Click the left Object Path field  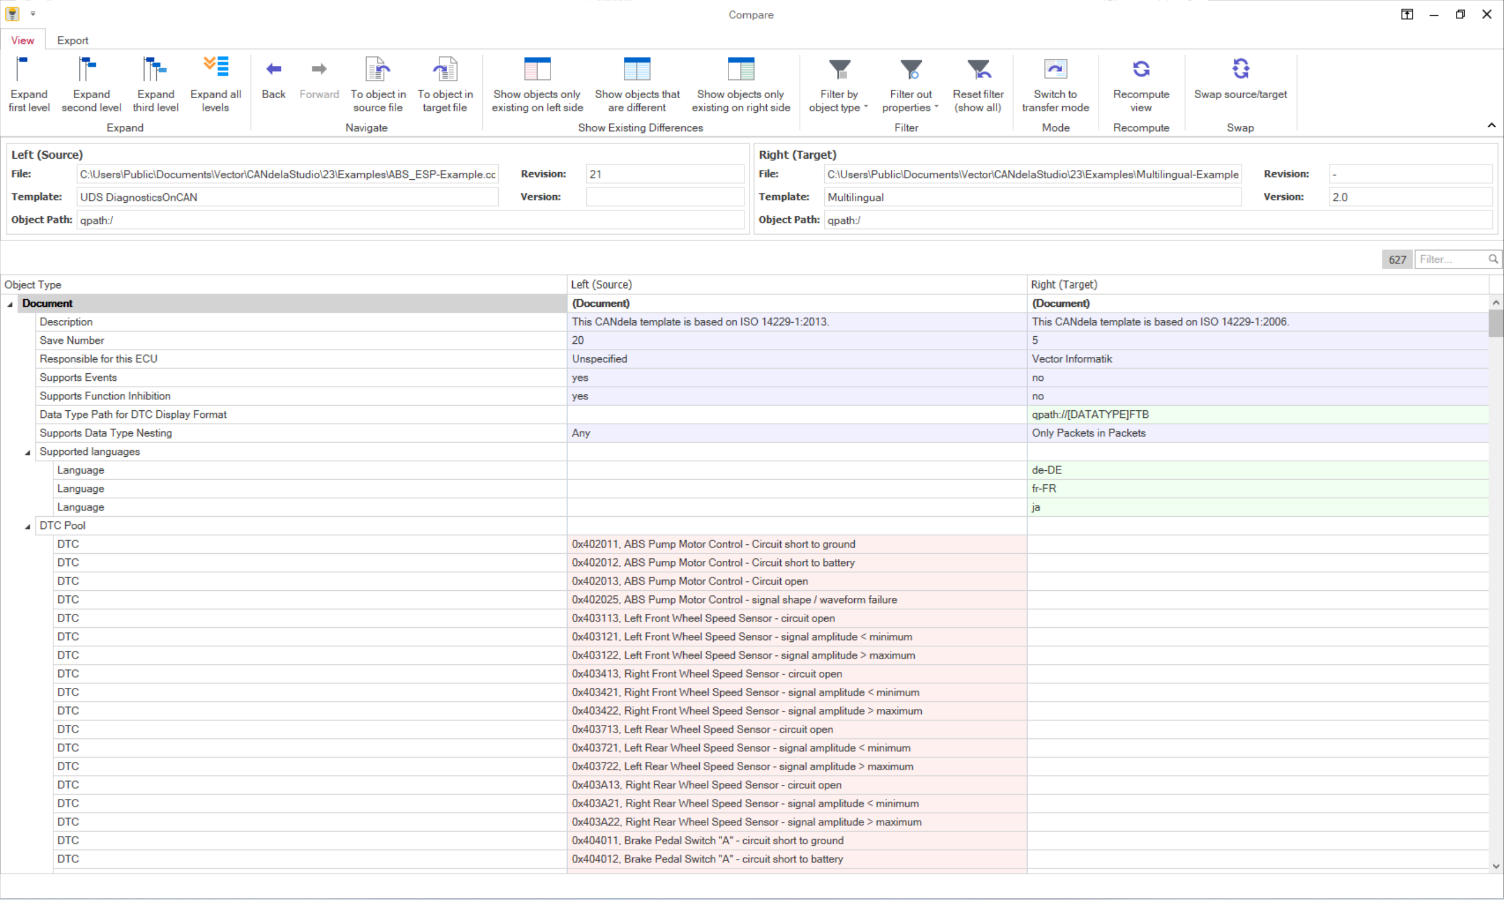click(x=411, y=220)
